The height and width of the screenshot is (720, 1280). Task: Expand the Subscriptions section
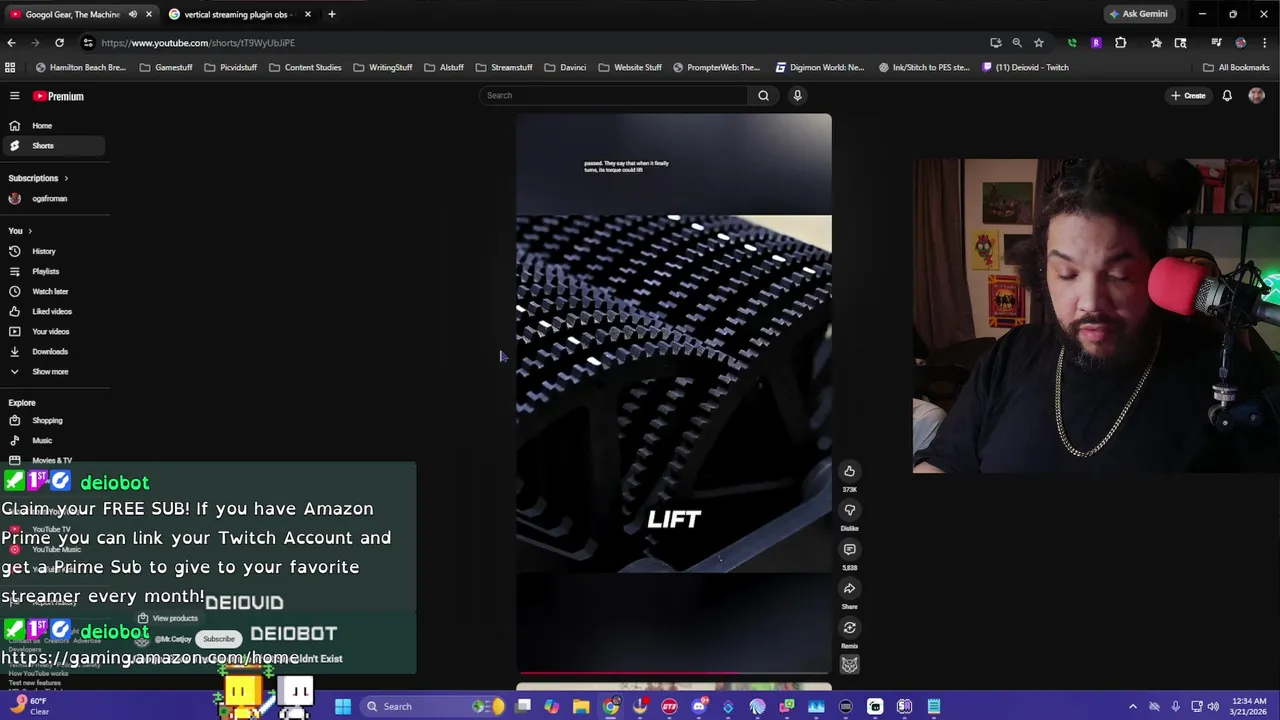66,178
